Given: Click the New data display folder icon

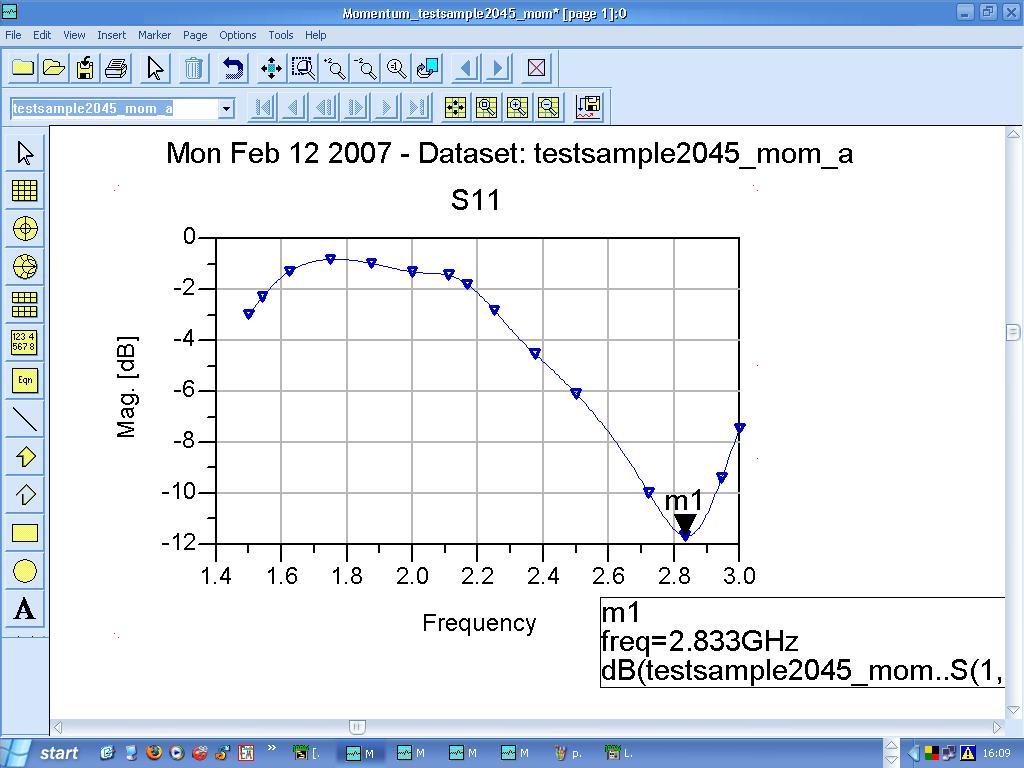Looking at the screenshot, I should coord(23,68).
